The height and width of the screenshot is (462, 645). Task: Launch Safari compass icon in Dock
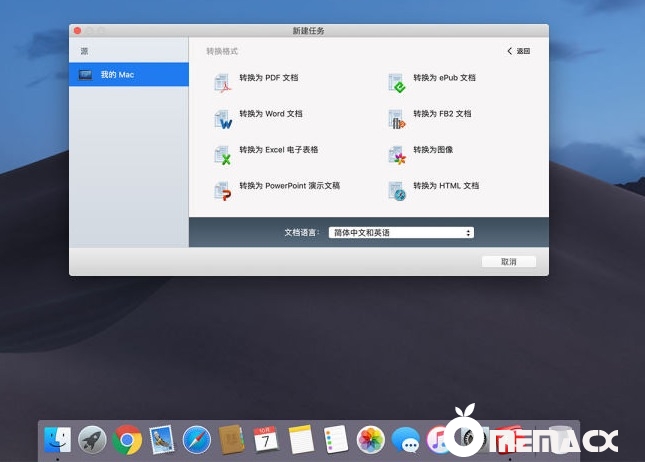[x=197, y=440]
